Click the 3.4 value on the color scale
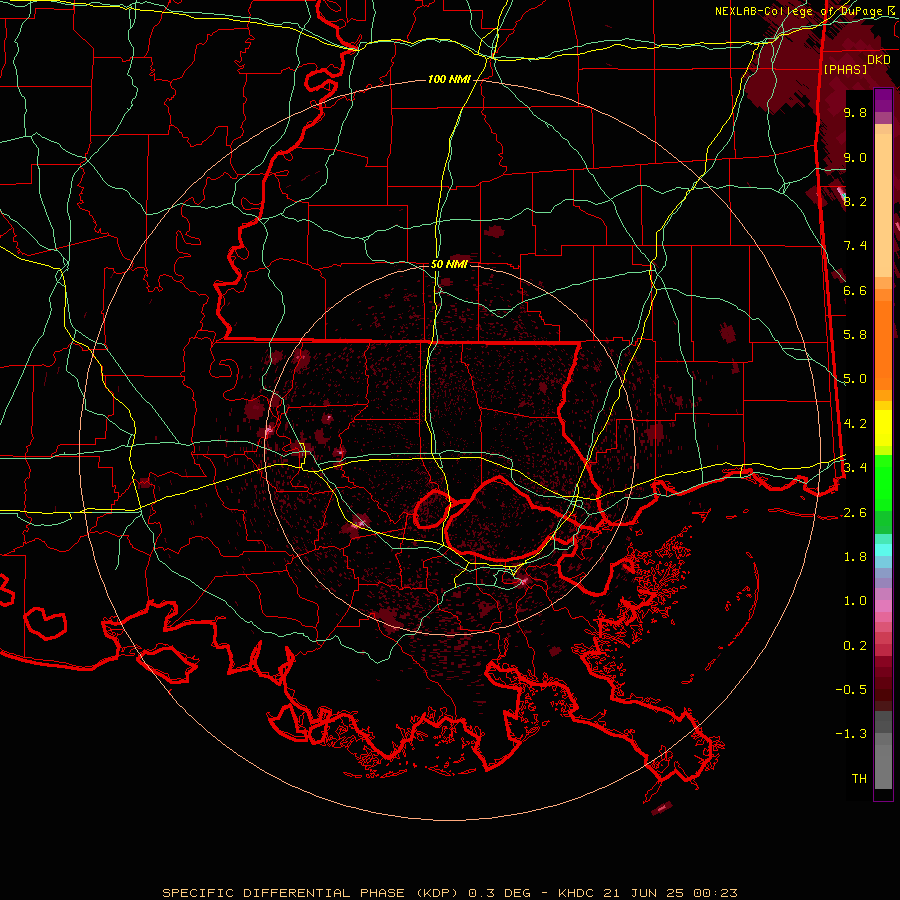 (x=855, y=468)
